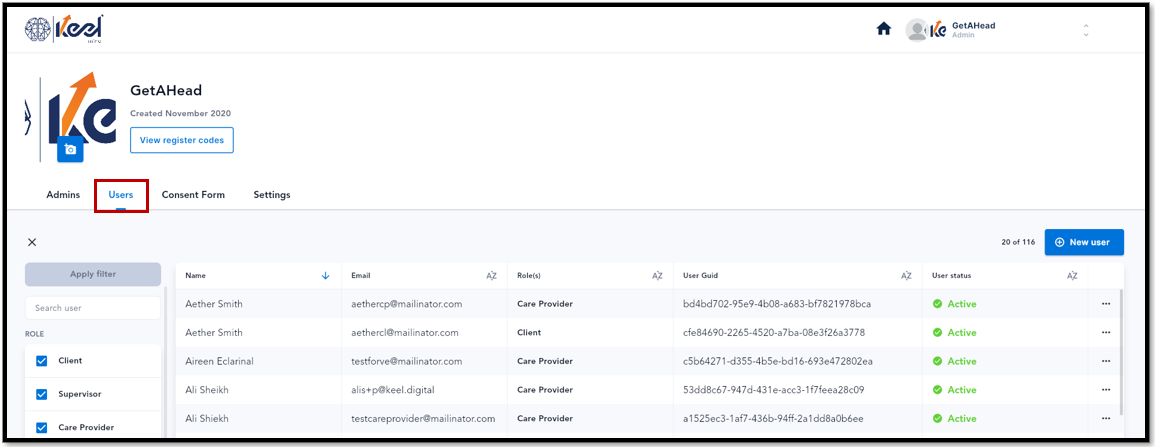Sort the User status column alphabetically
The image size is (1155, 447).
click(1072, 275)
